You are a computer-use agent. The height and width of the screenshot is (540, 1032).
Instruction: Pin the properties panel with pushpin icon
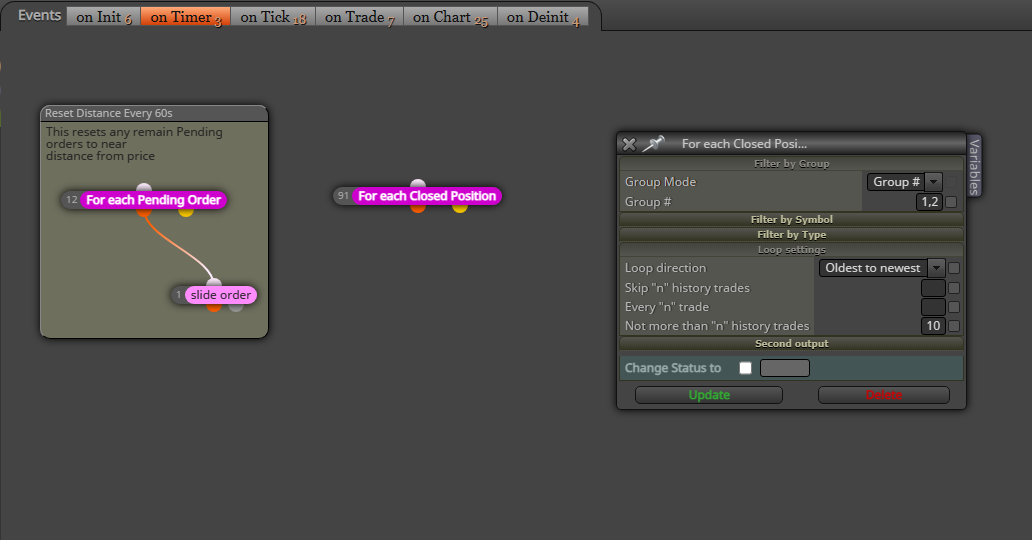(x=654, y=144)
